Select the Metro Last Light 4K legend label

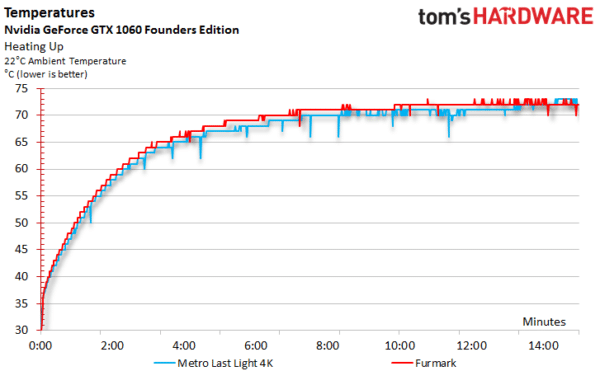pos(225,363)
